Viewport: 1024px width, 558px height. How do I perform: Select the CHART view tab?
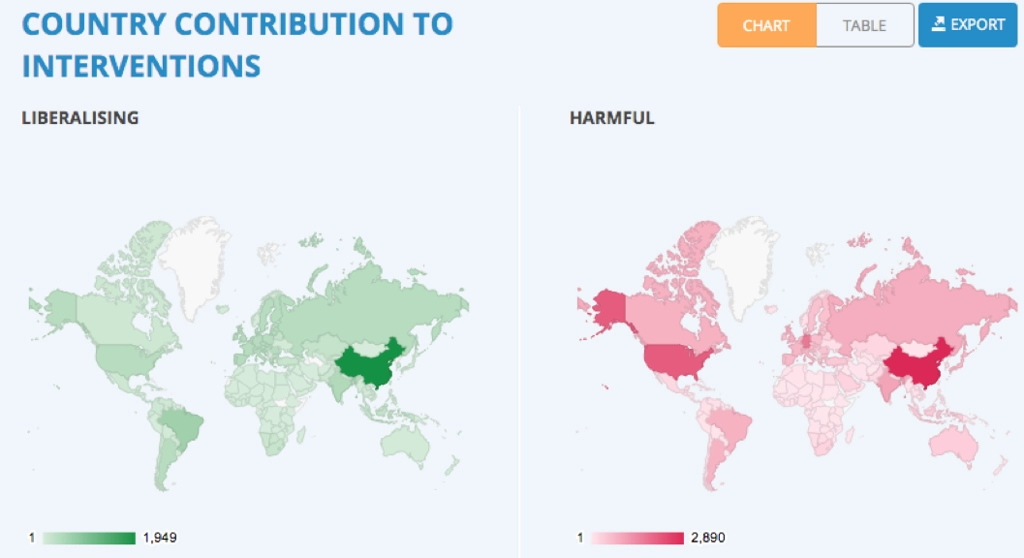(766, 25)
